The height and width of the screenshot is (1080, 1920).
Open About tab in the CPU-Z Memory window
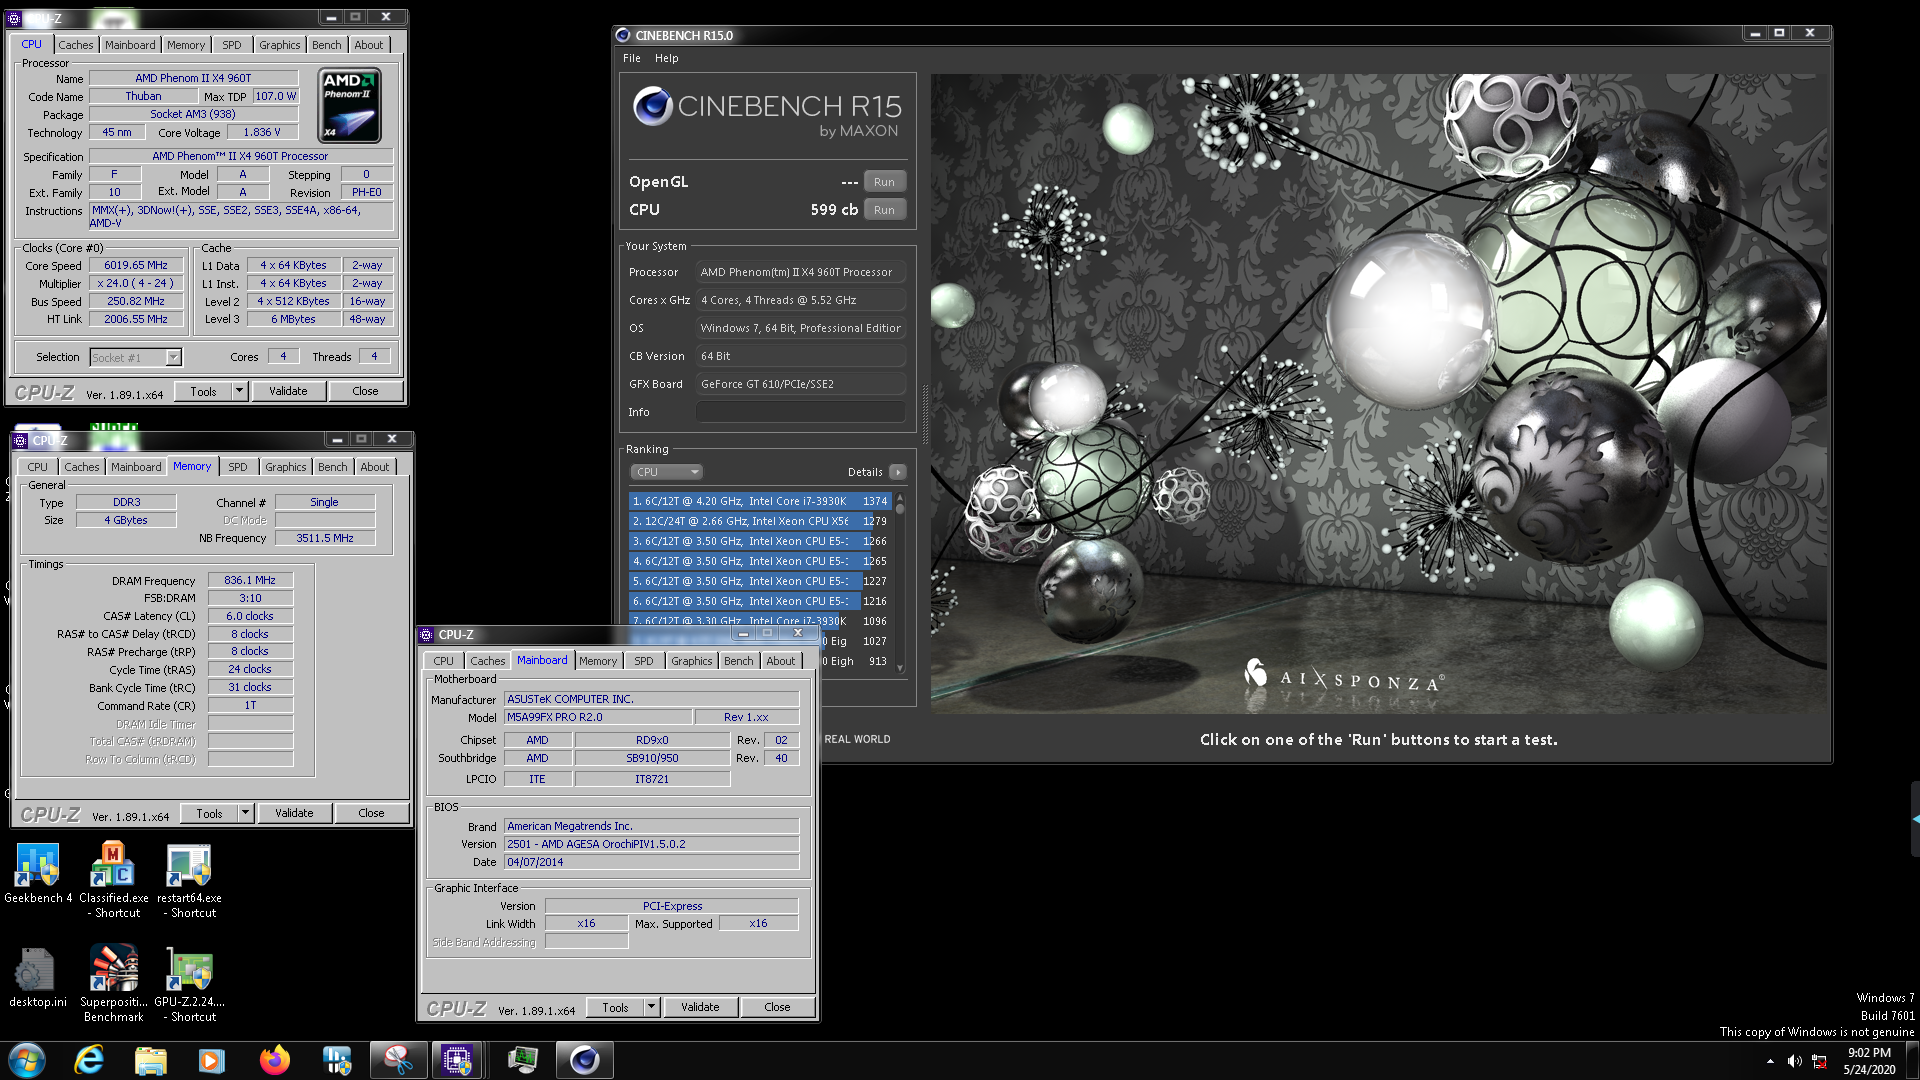(x=375, y=467)
